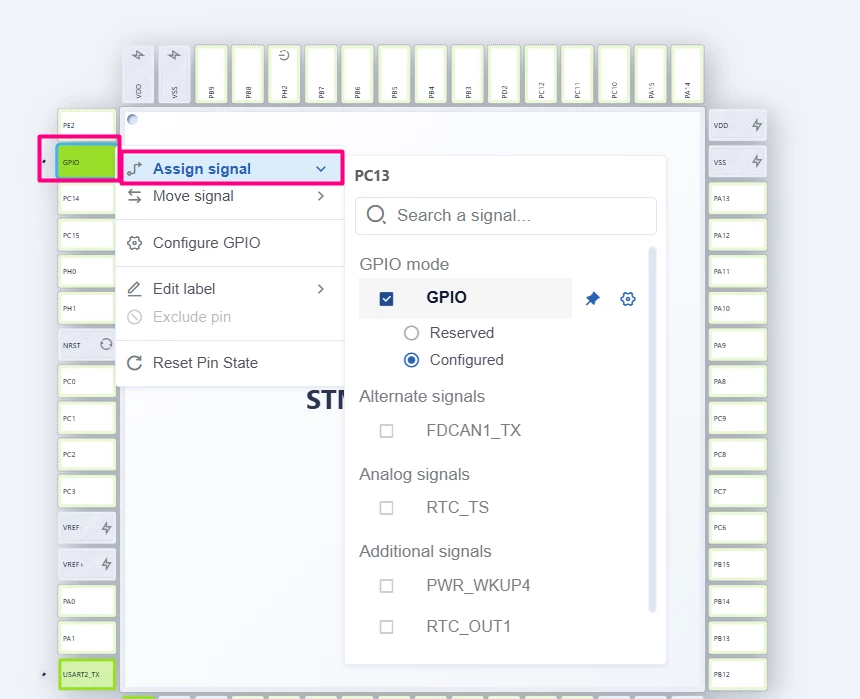Pick pin PB4 on top row
Screen dimensions: 860x699
pos(431,74)
